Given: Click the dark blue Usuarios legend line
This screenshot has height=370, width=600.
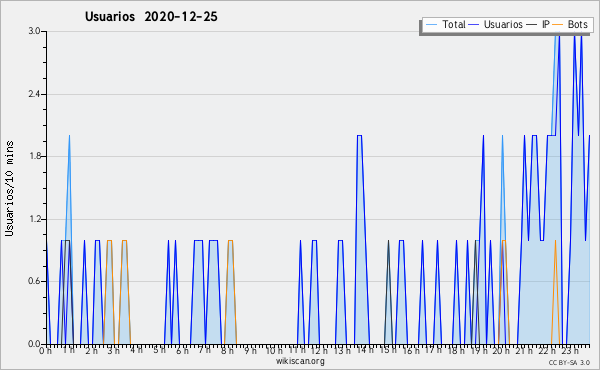Looking at the screenshot, I should coord(474,25).
